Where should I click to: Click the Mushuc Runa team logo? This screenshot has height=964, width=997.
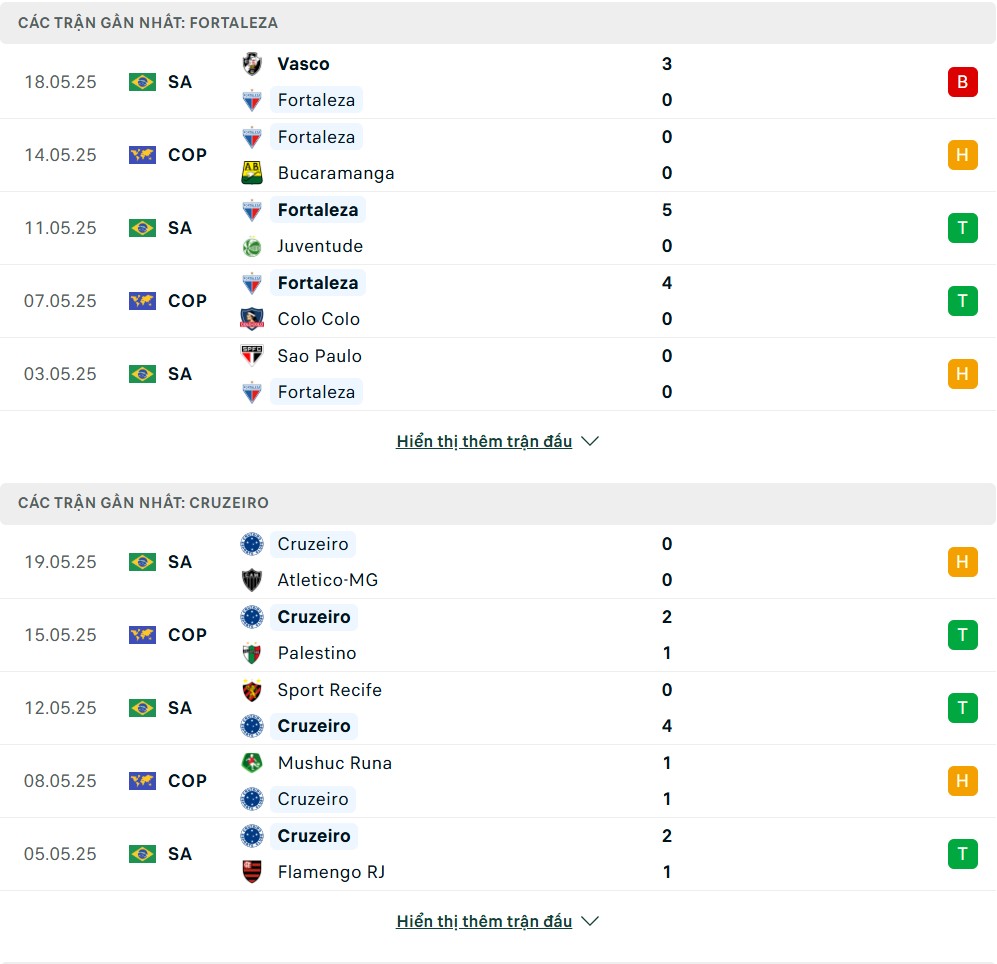click(252, 763)
